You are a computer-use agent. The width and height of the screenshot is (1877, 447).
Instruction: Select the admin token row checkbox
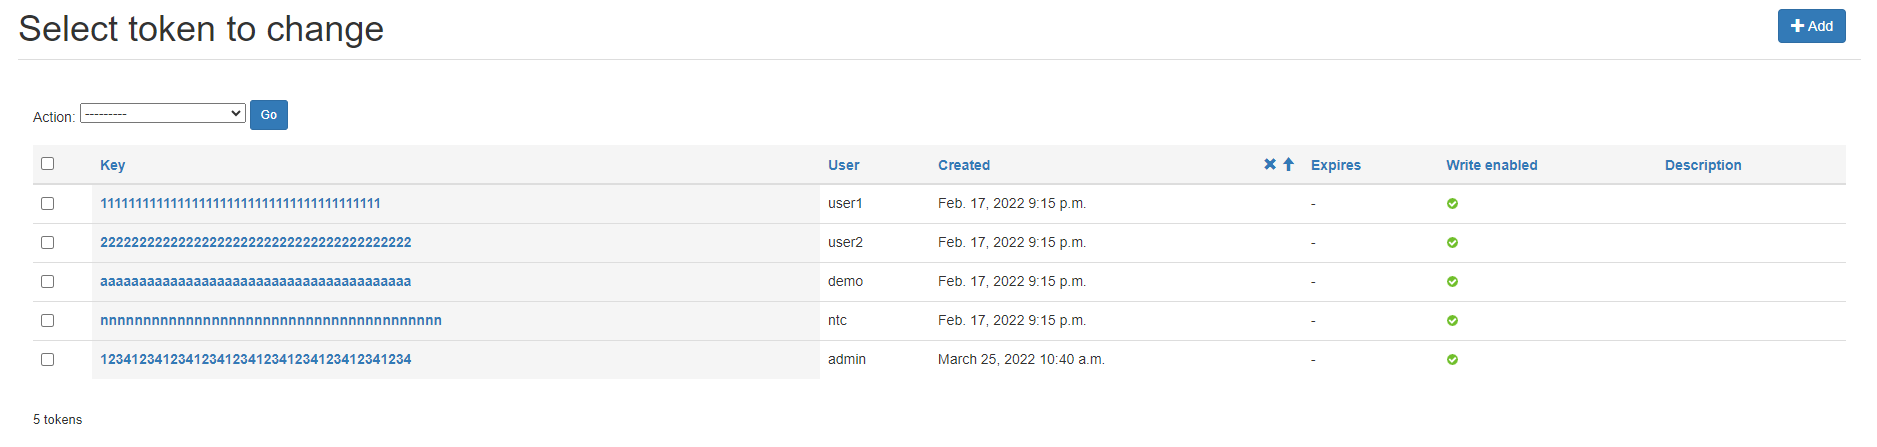(x=47, y=360)
